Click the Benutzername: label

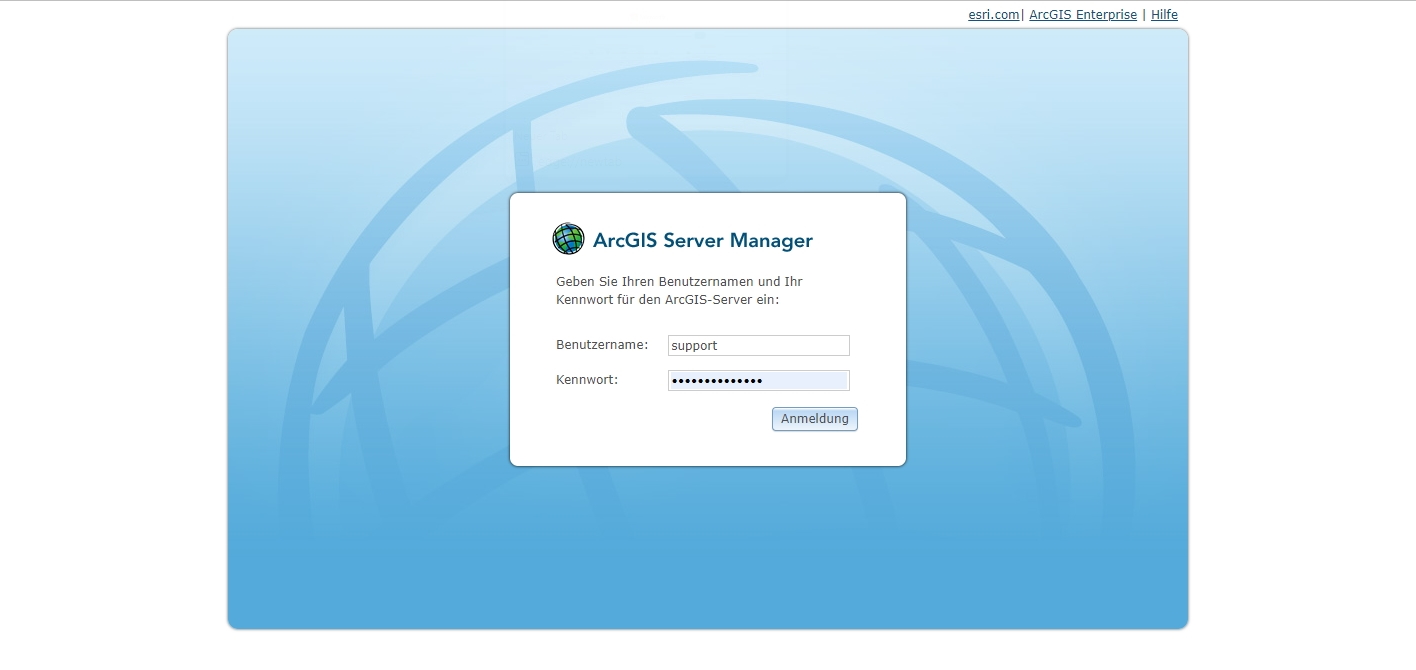click(x=602, y=345)
